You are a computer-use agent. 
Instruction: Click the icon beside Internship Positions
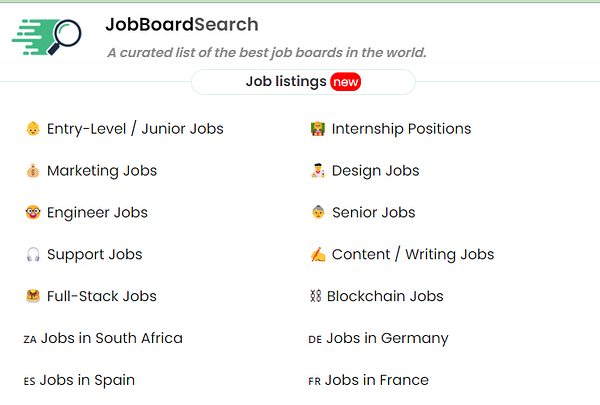point(318,129)
